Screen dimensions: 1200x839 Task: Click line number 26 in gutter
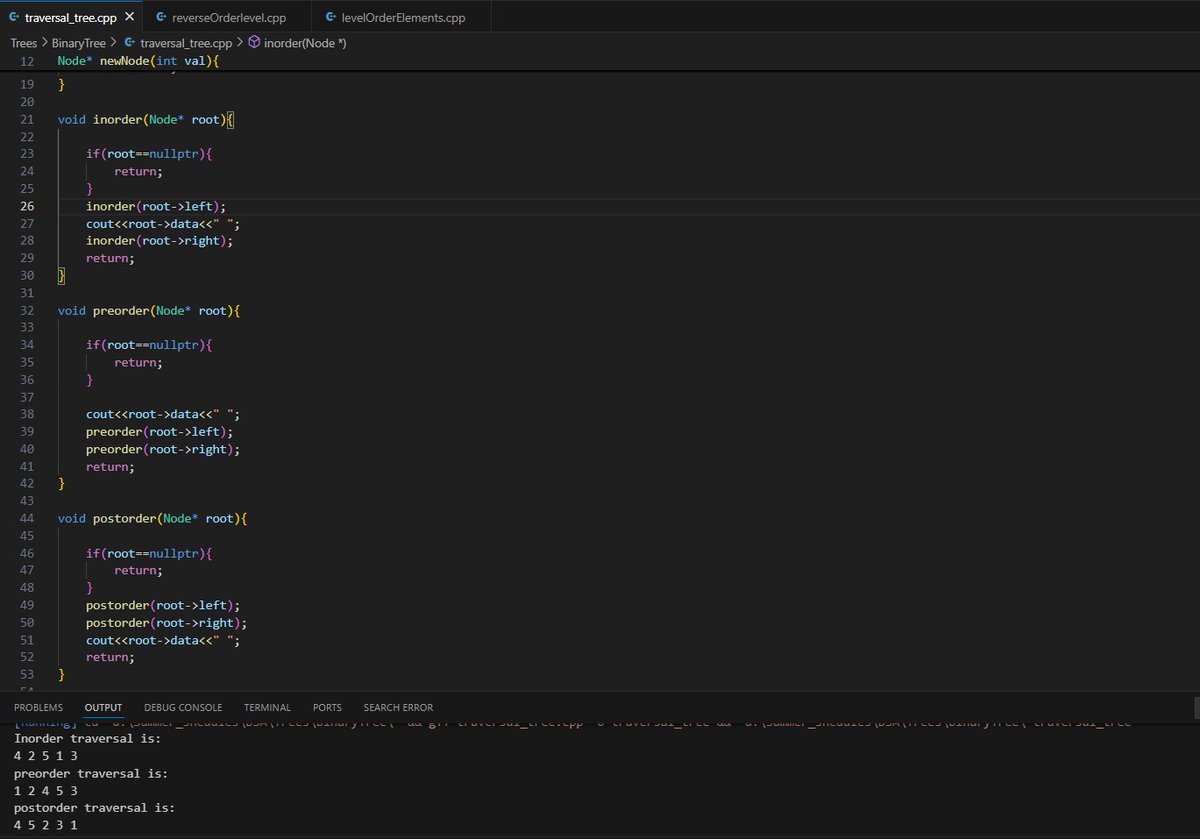[x=27, y=206]
